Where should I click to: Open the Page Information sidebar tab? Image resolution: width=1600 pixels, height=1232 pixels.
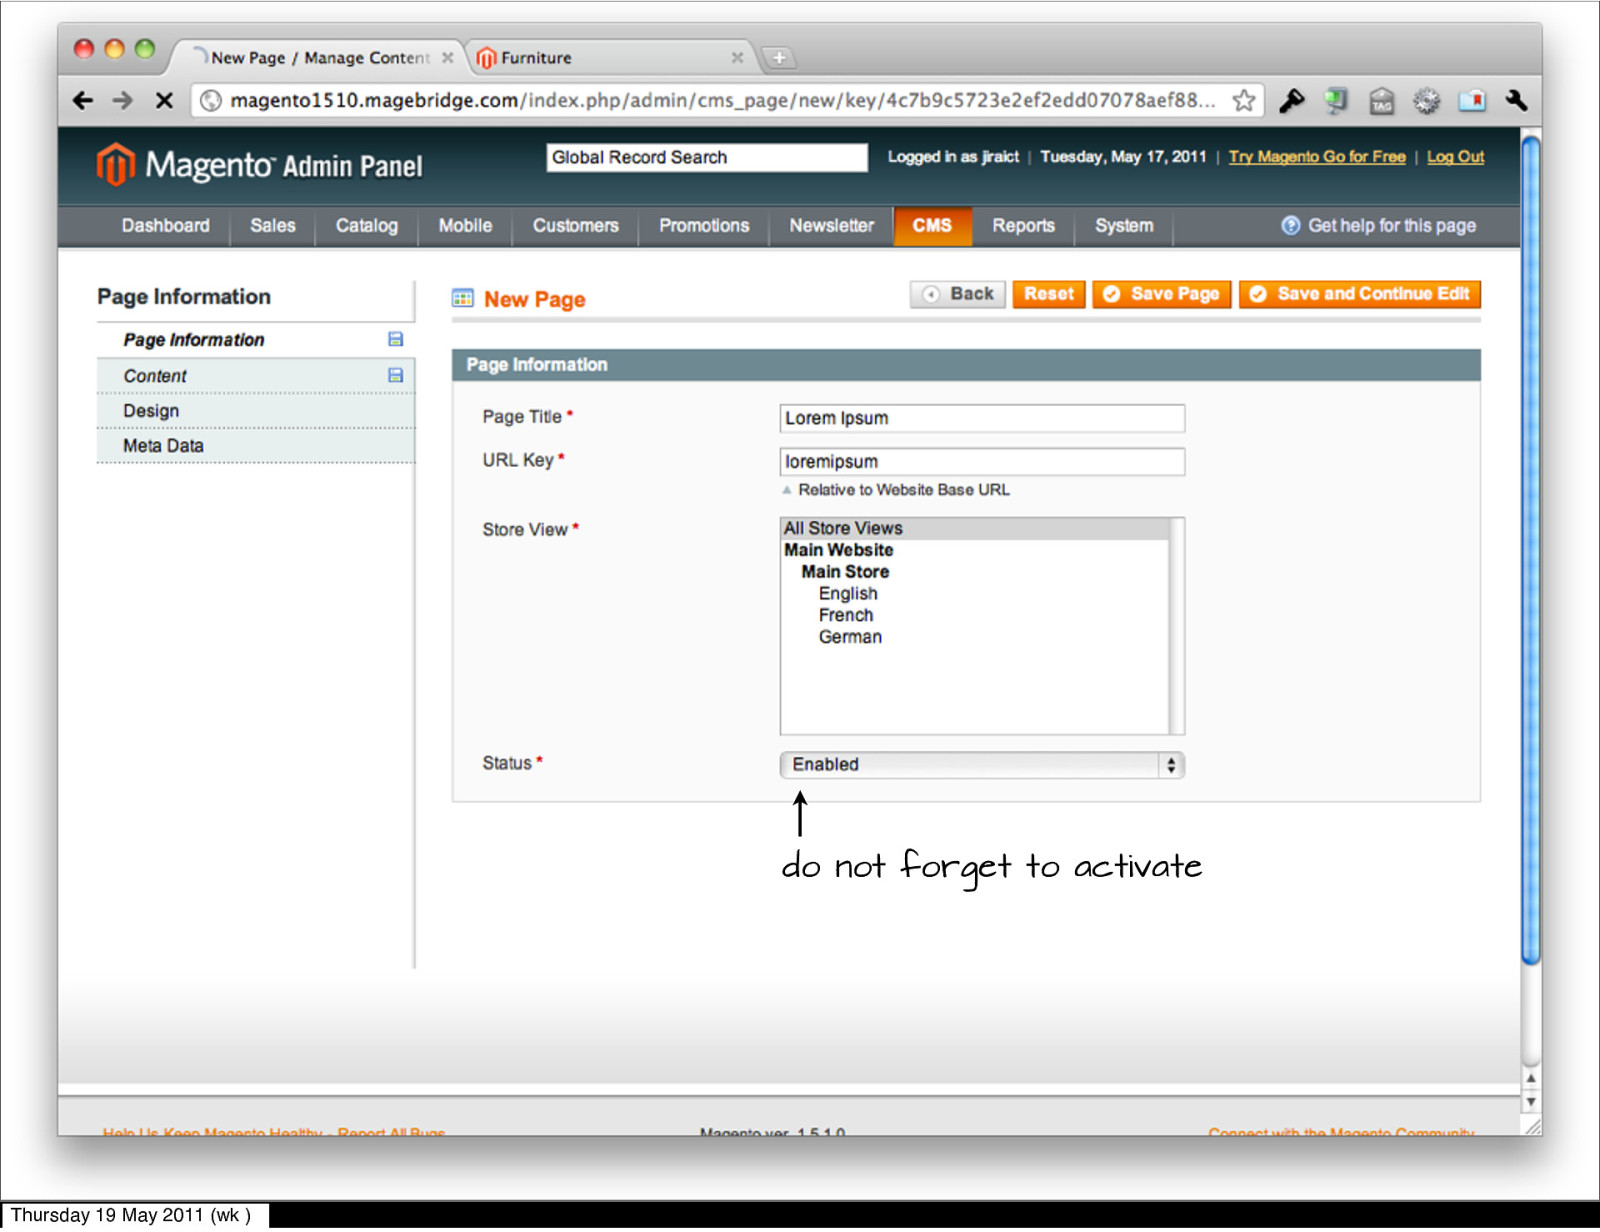pos(255,340)
